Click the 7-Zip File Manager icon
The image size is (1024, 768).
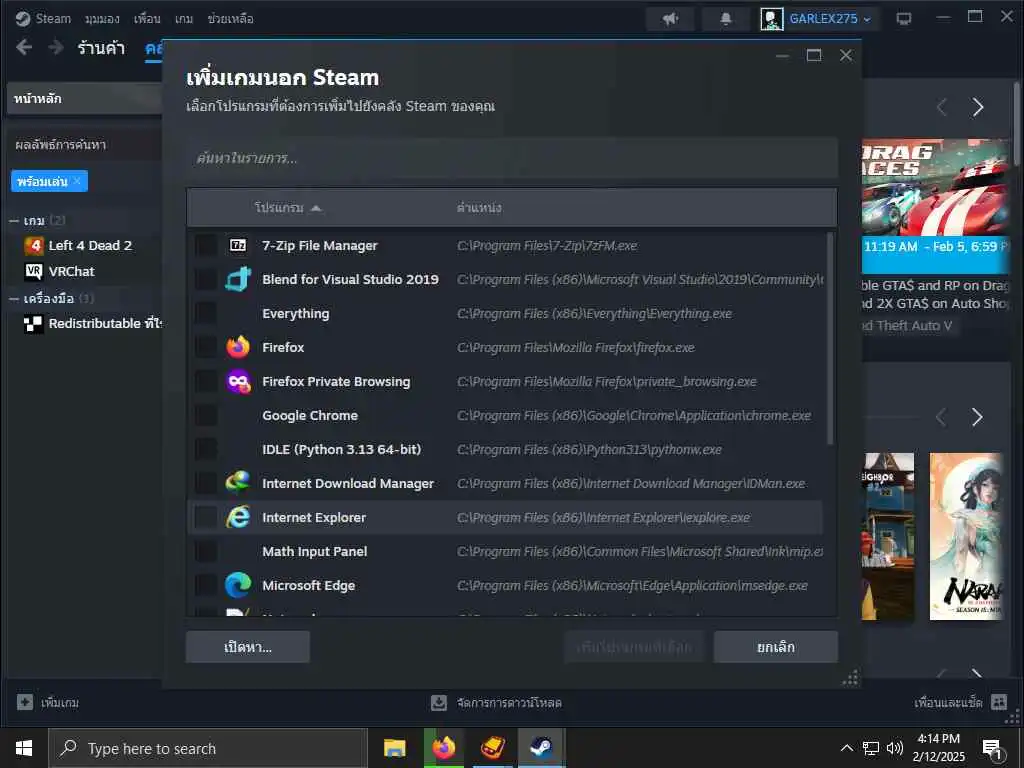pos(238,246)
